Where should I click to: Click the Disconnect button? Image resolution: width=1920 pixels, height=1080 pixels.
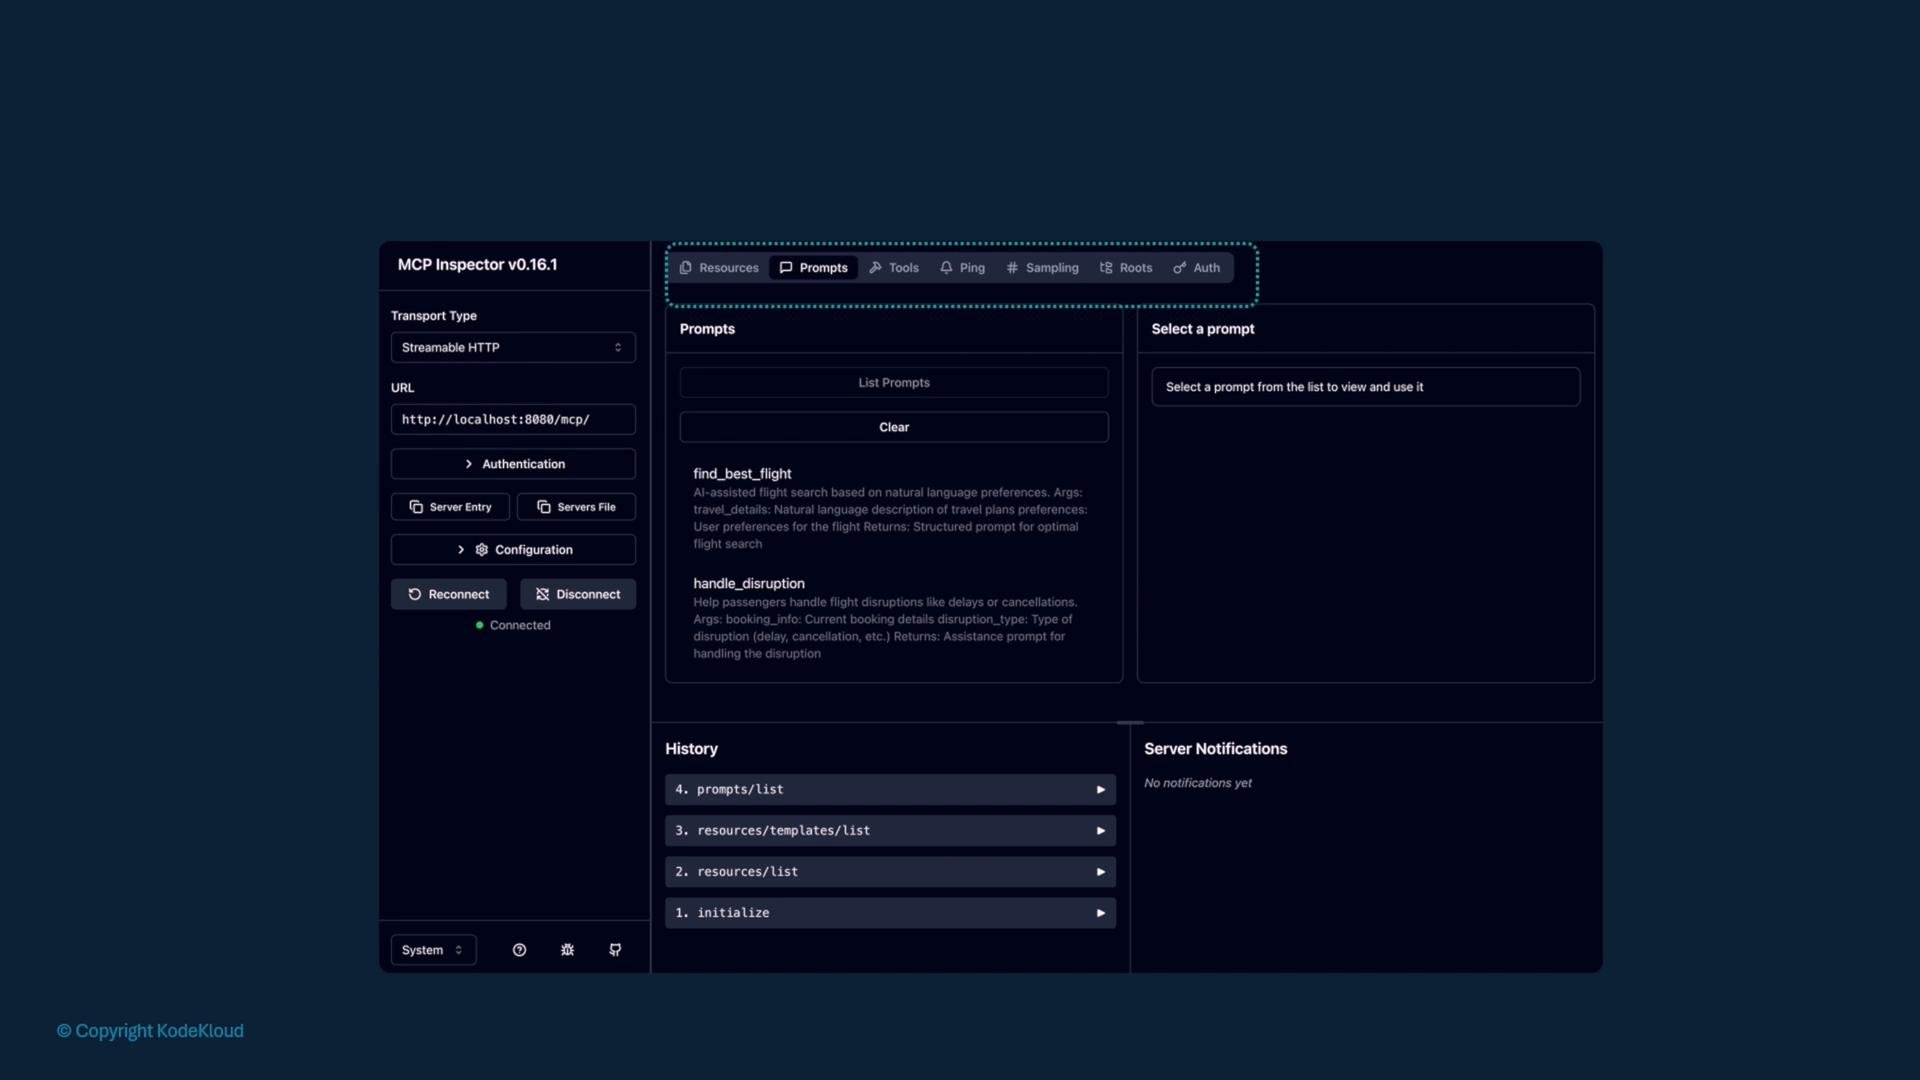pyautogui.click(x=578, y=594)
